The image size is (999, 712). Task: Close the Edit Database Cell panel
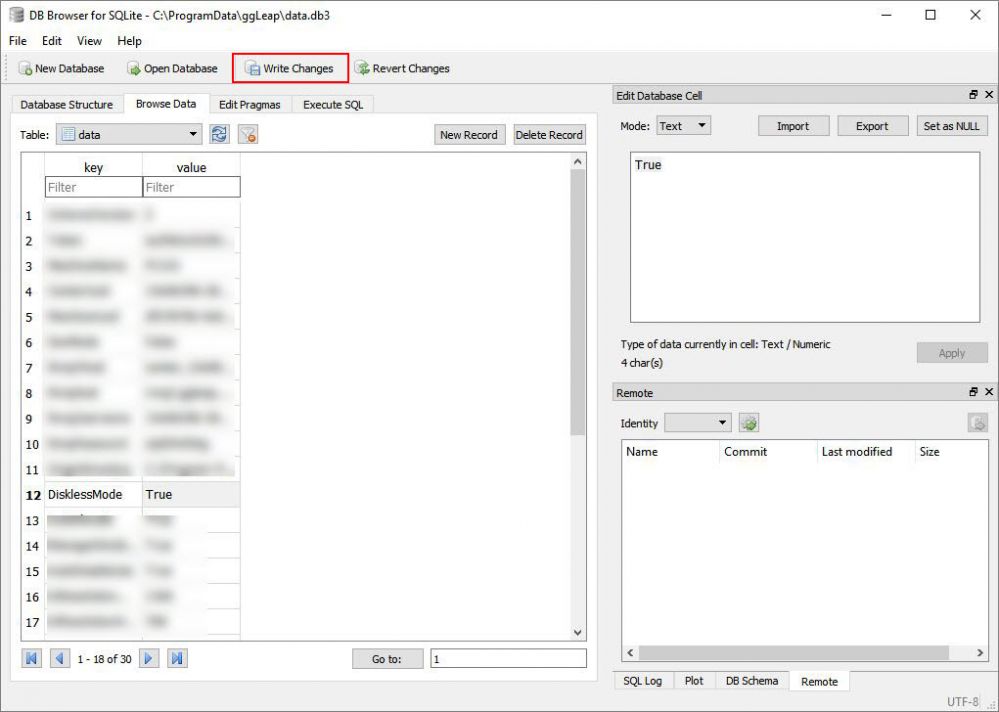pyautogui.click(x=989, y=95)
